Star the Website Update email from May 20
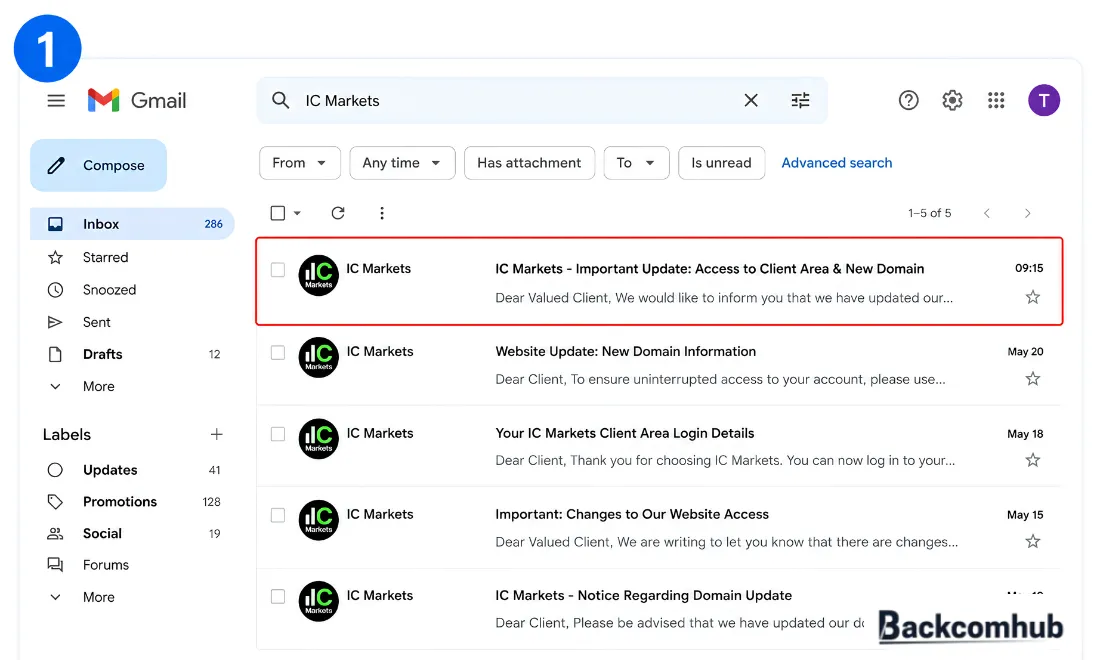The width and height of the screenshot is (1100, 660). pos(1033,379)
